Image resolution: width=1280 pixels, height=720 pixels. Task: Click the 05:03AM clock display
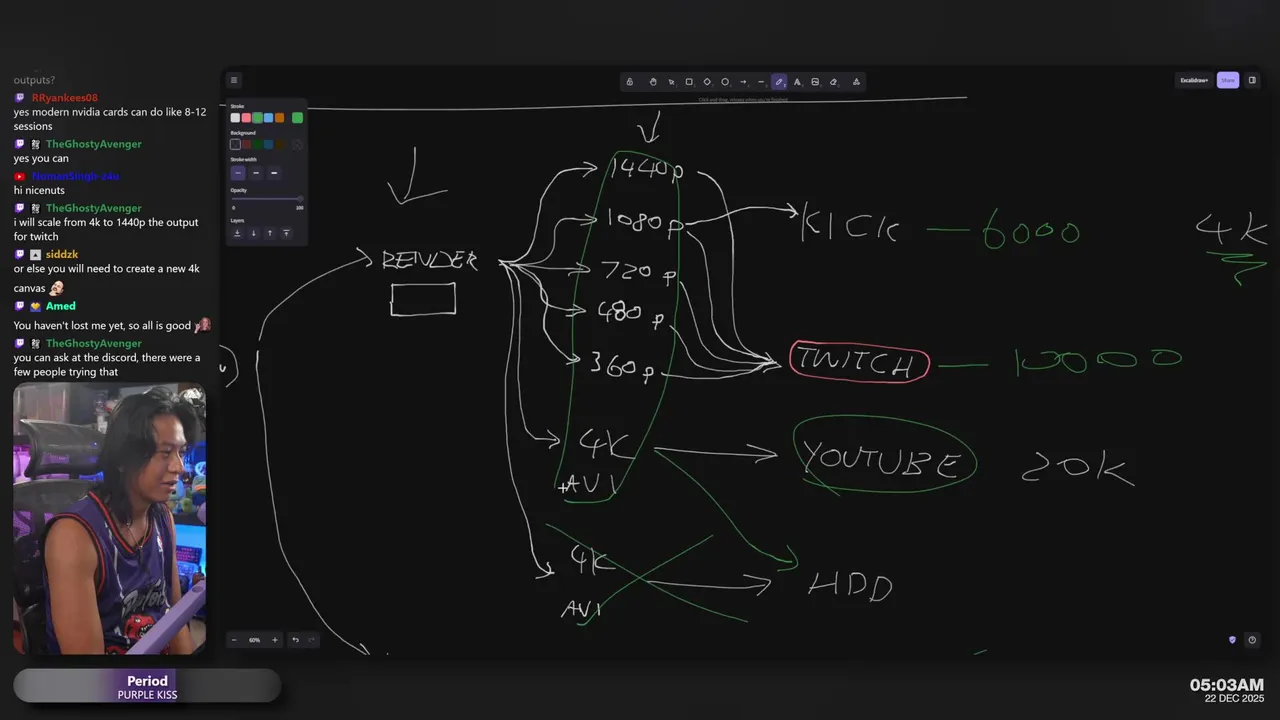point(1226,685)
